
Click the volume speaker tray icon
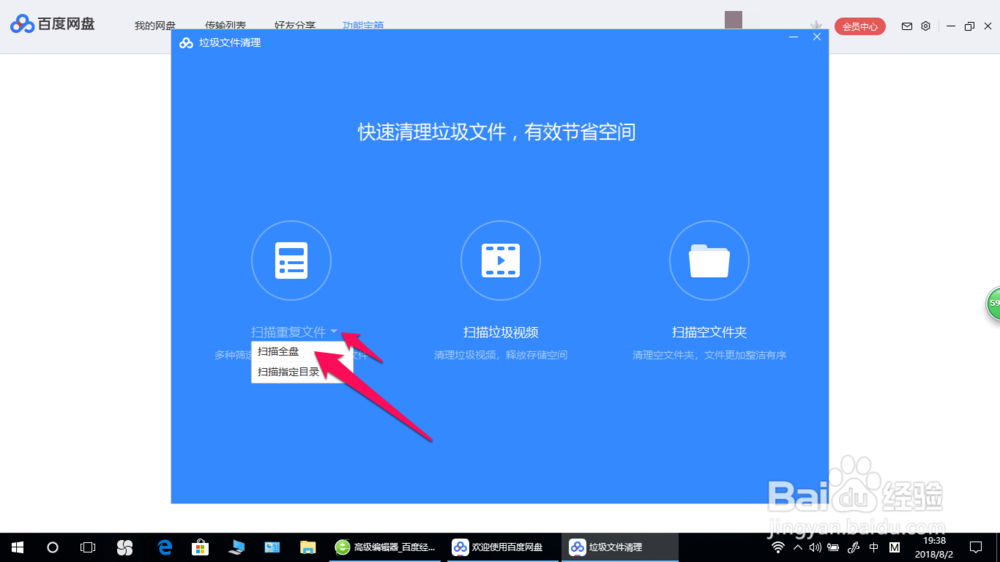815,547
